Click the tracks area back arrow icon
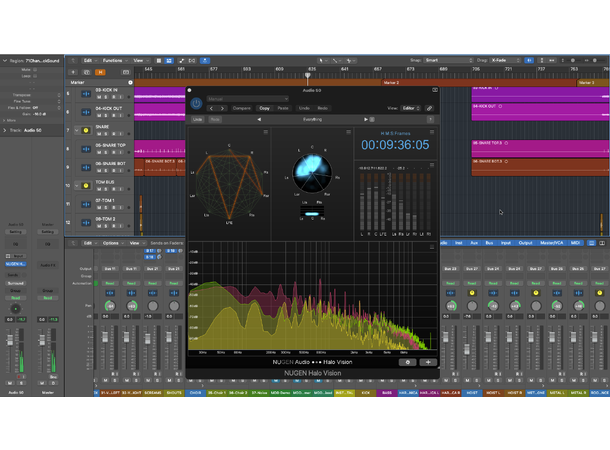Screen dimensions: 610x450 pos(73,61)
